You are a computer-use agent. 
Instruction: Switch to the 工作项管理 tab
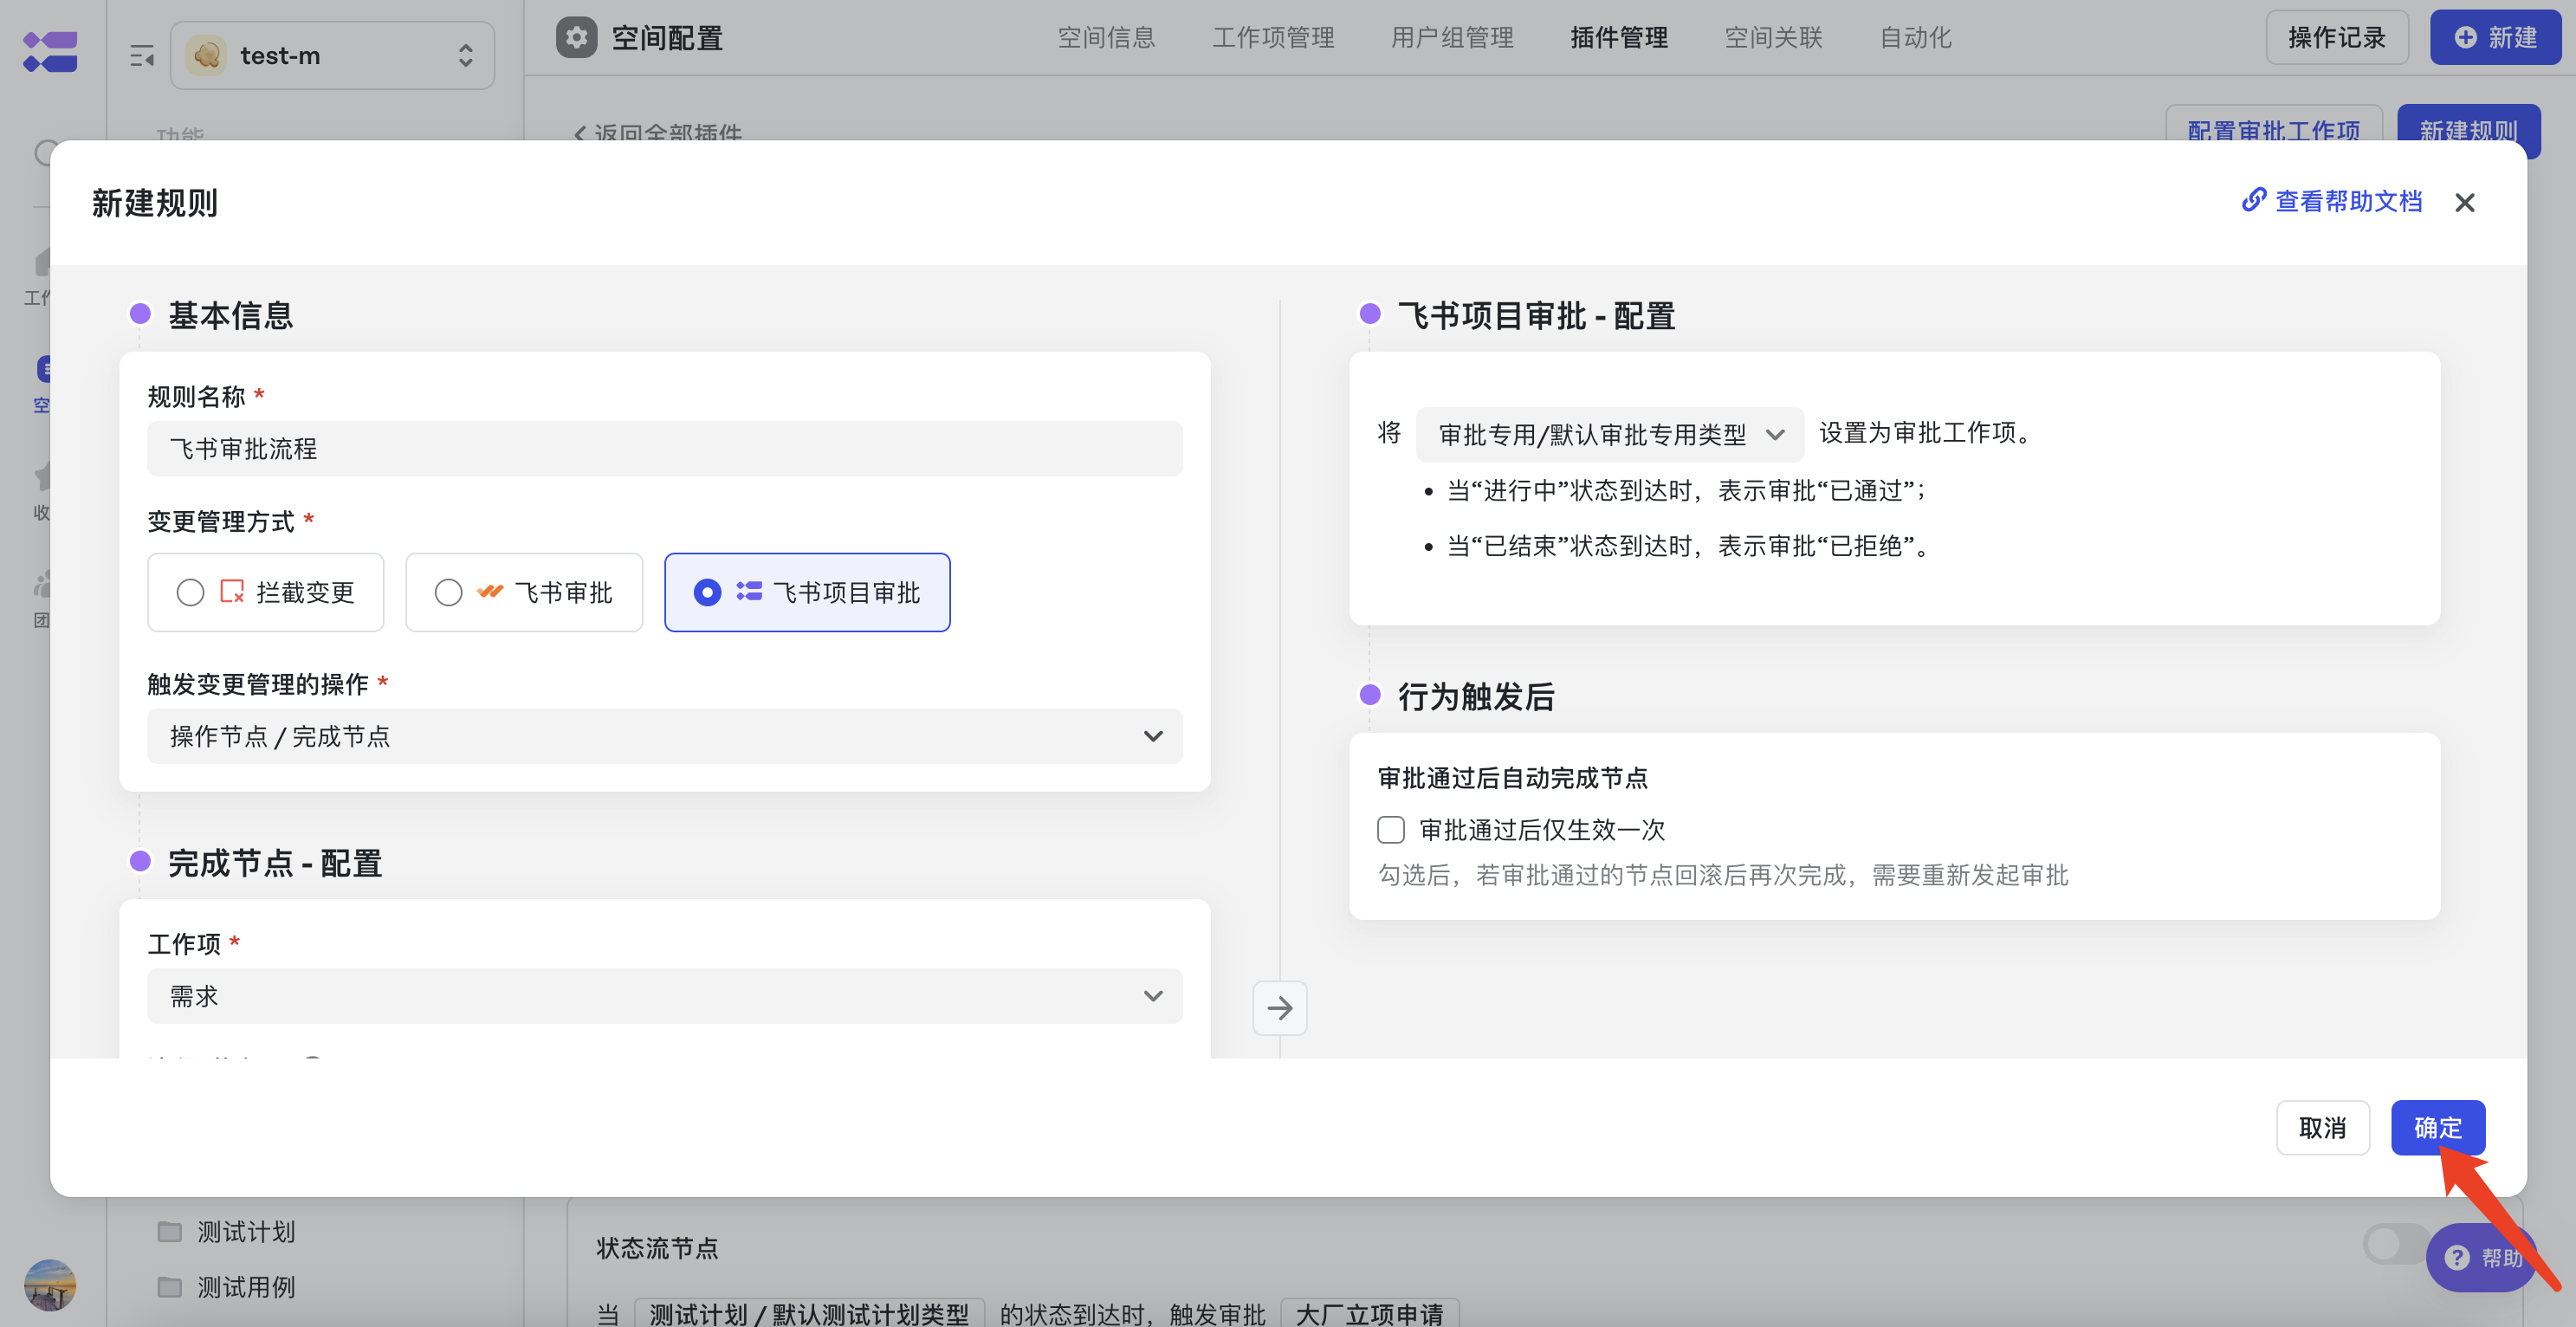click(1273, 38)
